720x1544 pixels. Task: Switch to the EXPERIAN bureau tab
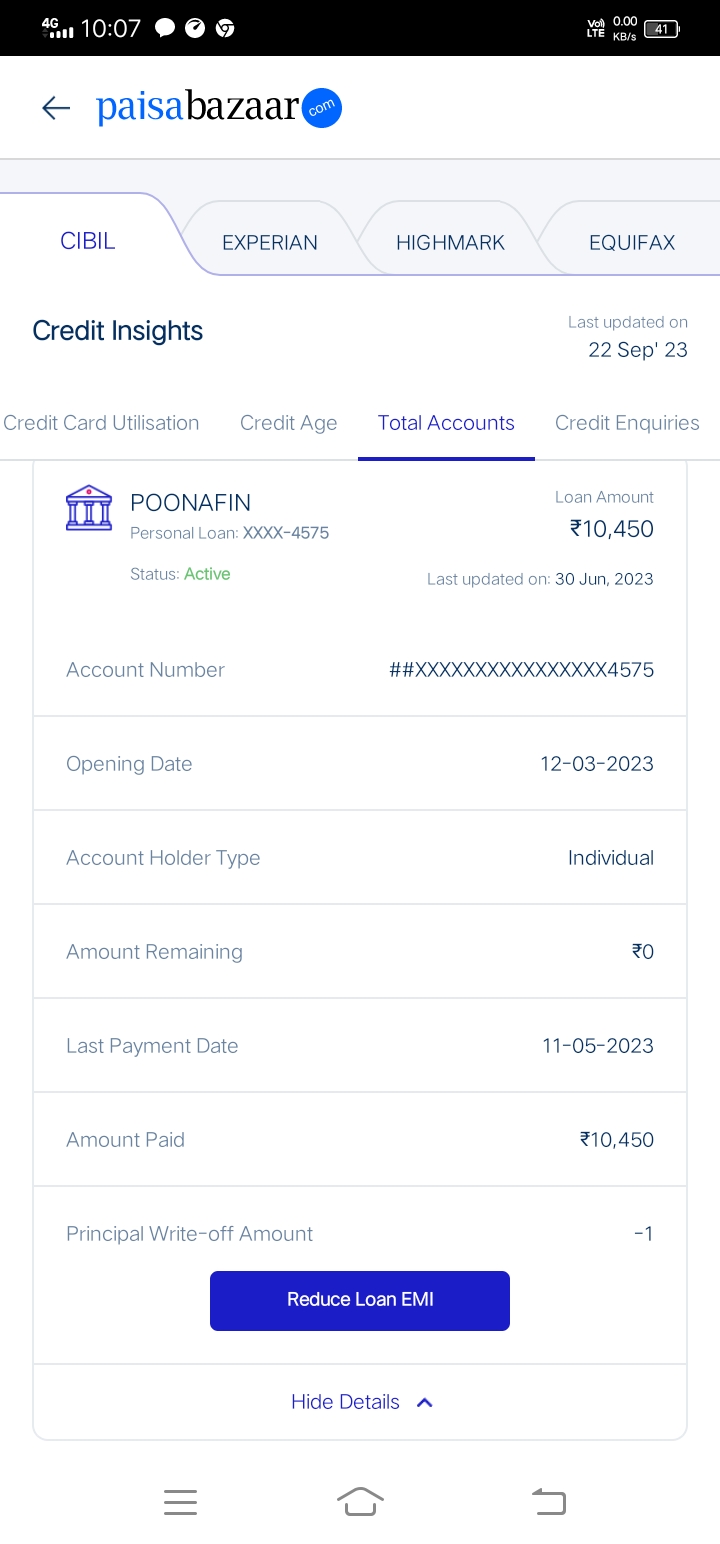pos(270,242)
